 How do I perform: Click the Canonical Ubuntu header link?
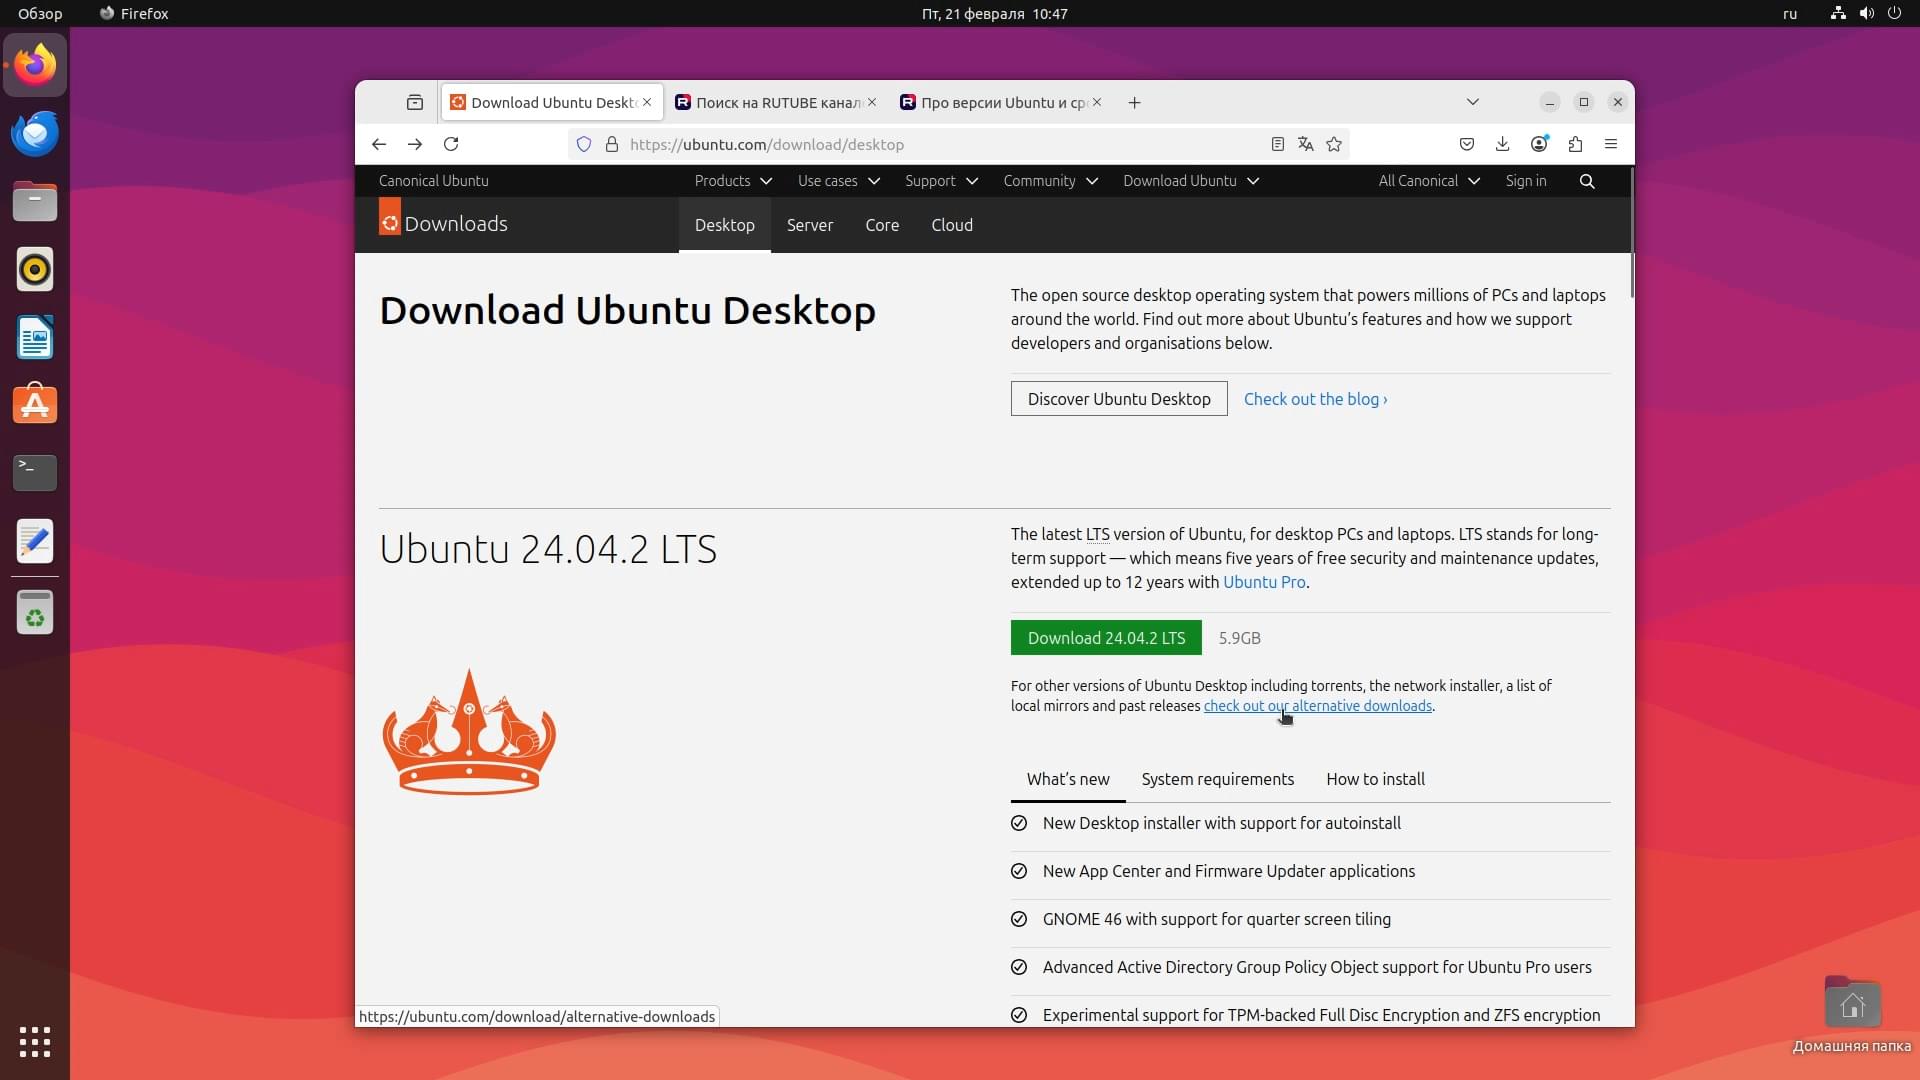pos(434,181)
